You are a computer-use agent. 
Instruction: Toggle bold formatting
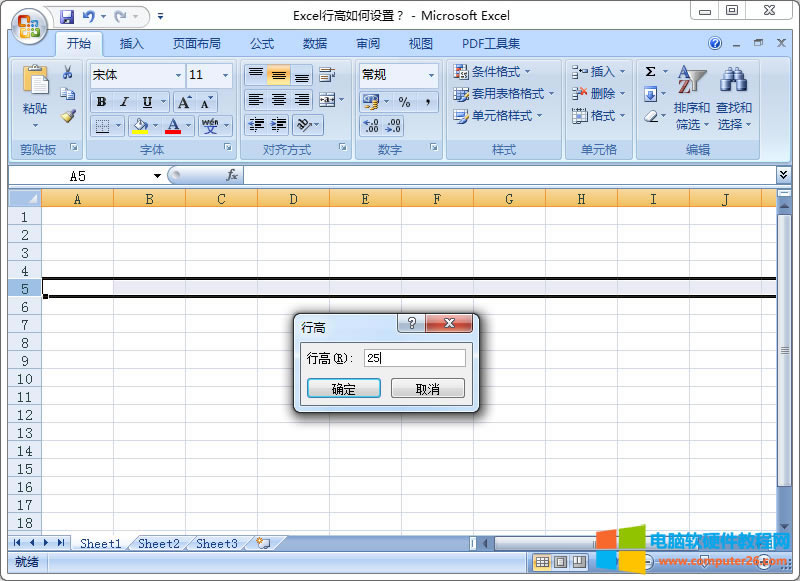100,102
